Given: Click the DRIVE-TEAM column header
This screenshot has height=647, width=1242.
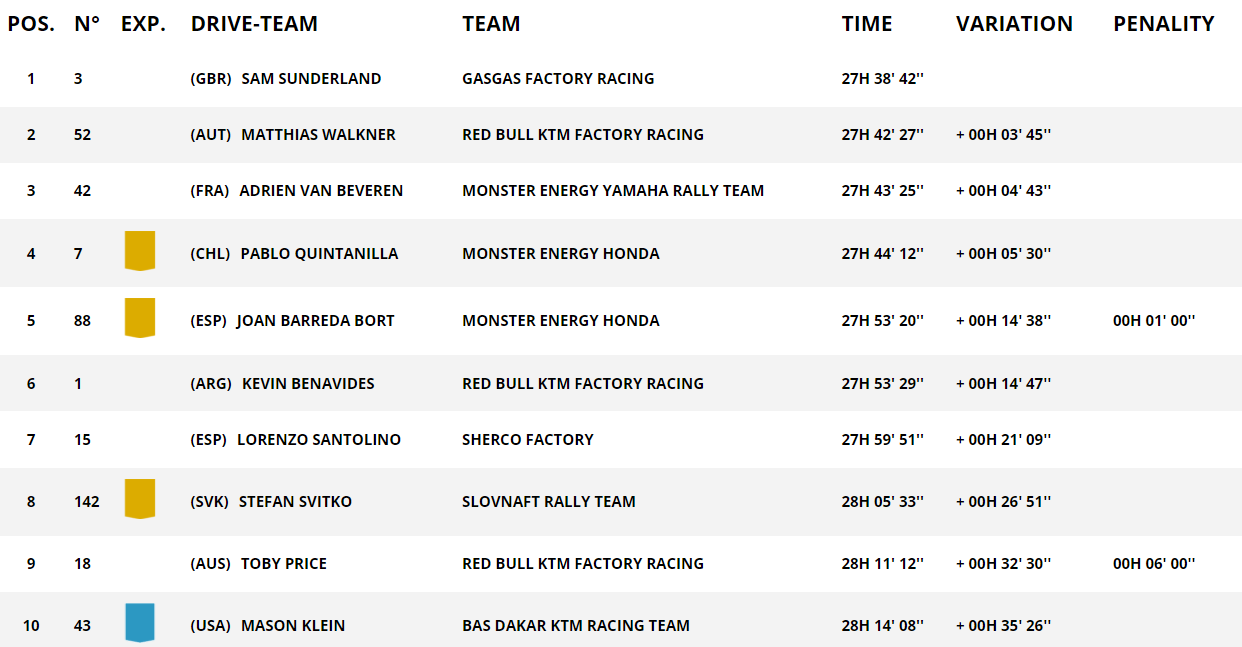Looking at the screenshot, I should click(x=254, y=24).
